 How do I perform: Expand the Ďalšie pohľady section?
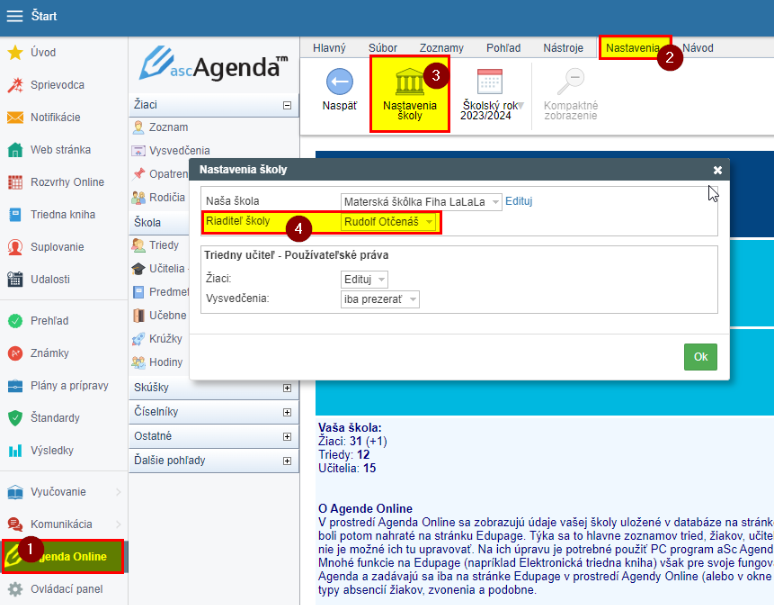(x=287, y=461)
